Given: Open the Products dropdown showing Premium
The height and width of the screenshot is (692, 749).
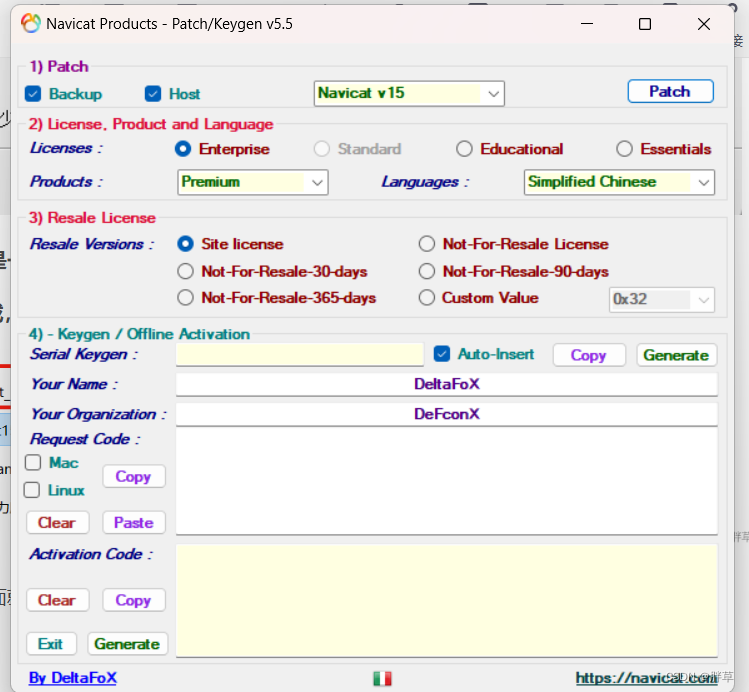Looking at the screenshot, I should pos(253,182).
